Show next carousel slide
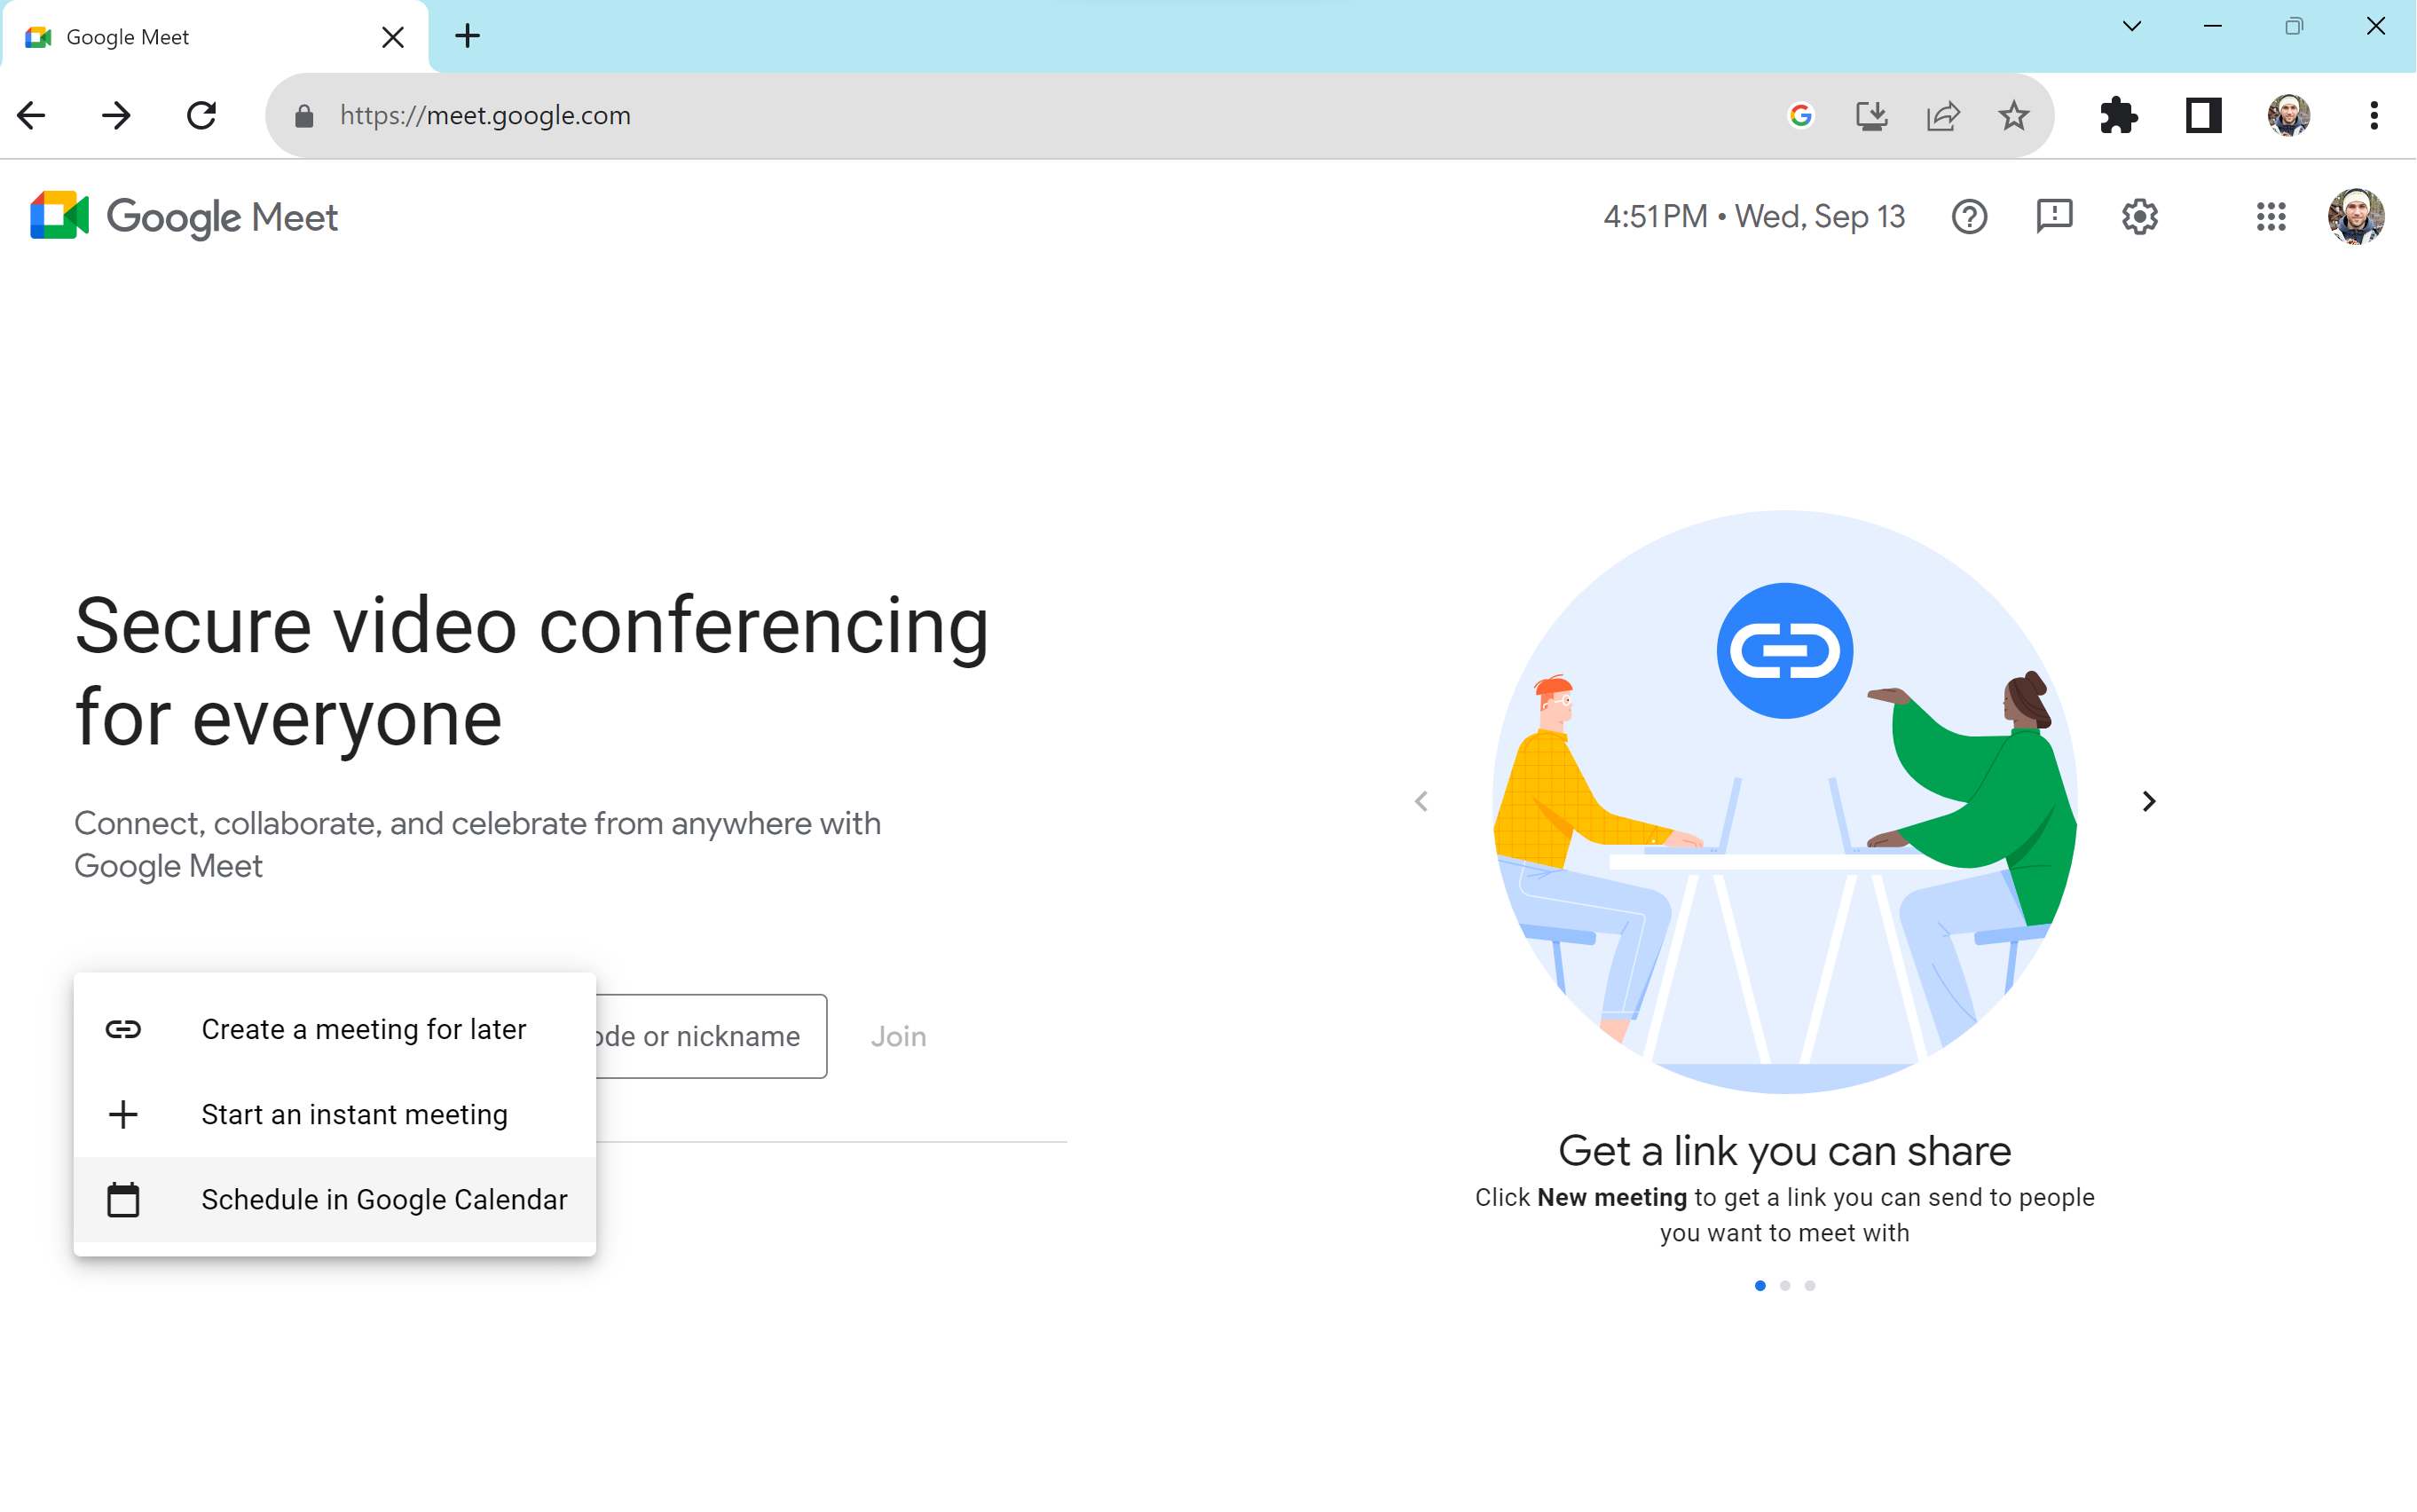The width and height of the screenshot is (2417, 1512). click(x=2148, y=801)
